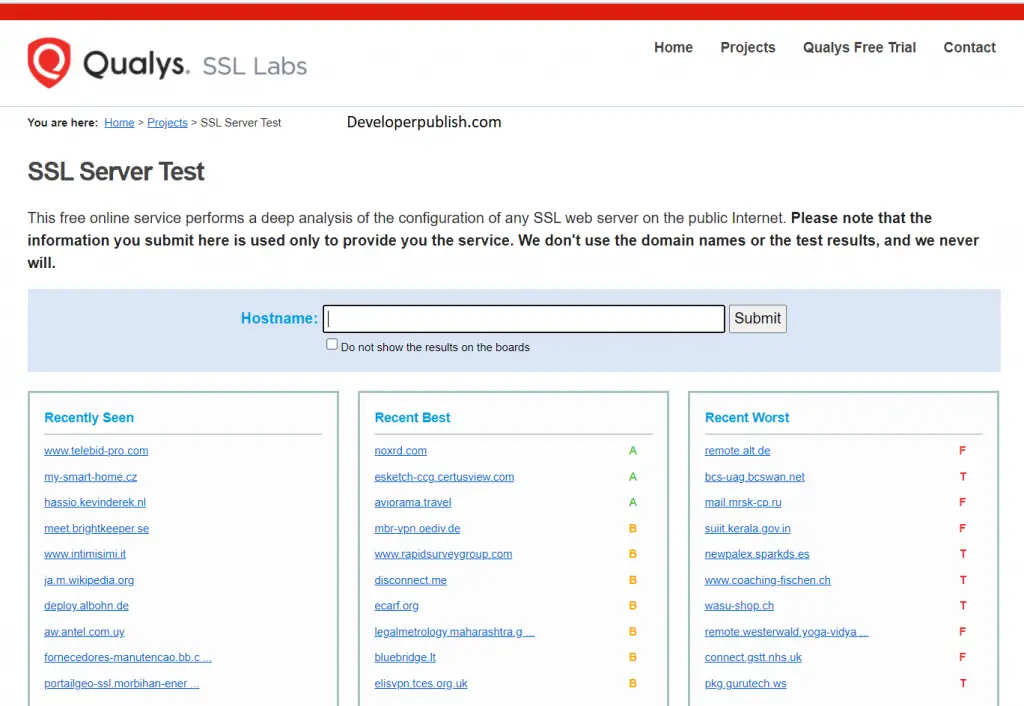The image size is (1024, 706).
Task: Click the Qualys SSL Labs wordmark
Action: (195, 65)
